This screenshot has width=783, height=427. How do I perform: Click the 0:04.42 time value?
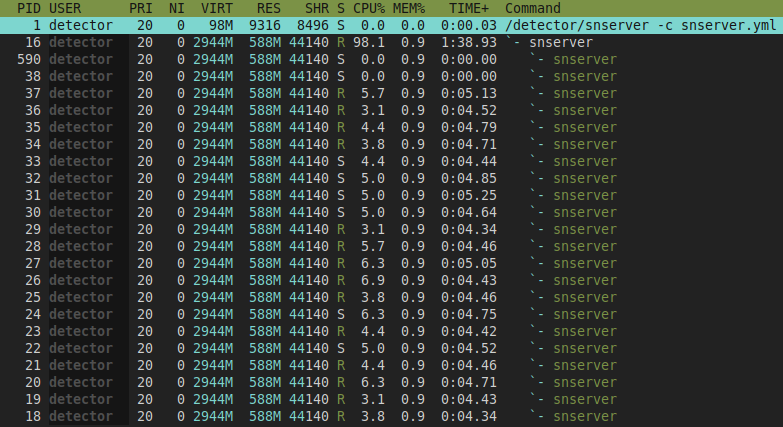pyautogui.click(x=468, y=331)
